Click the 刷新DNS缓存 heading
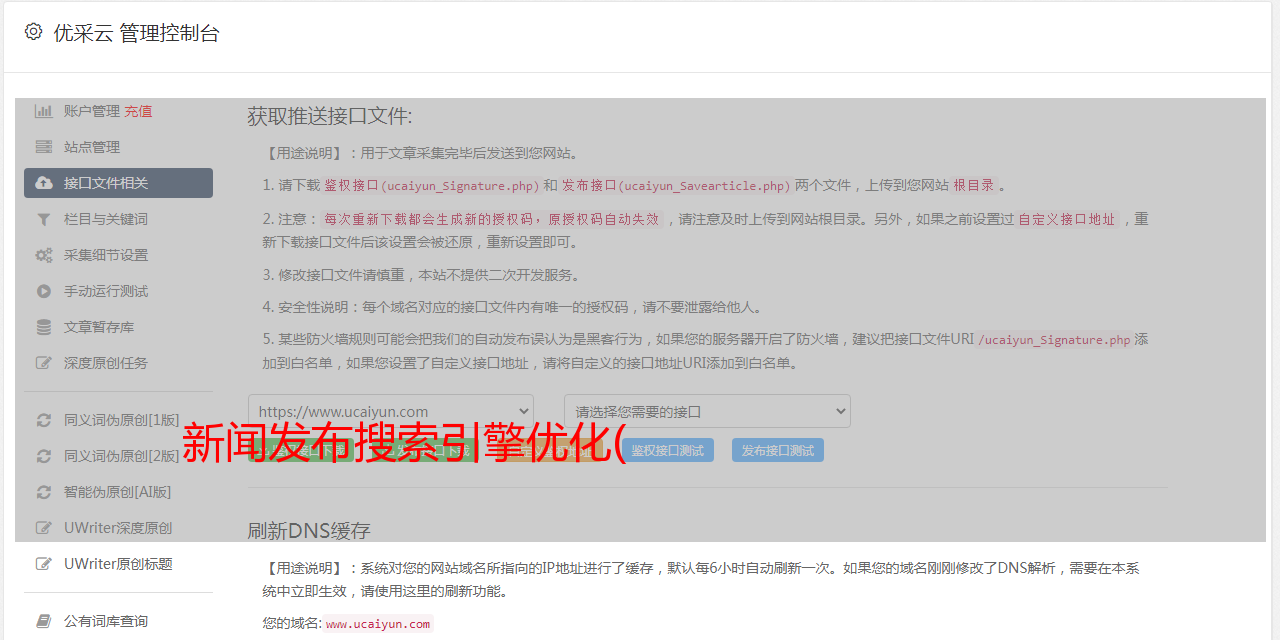This screenshot has height=640, width=1280. 309,530
